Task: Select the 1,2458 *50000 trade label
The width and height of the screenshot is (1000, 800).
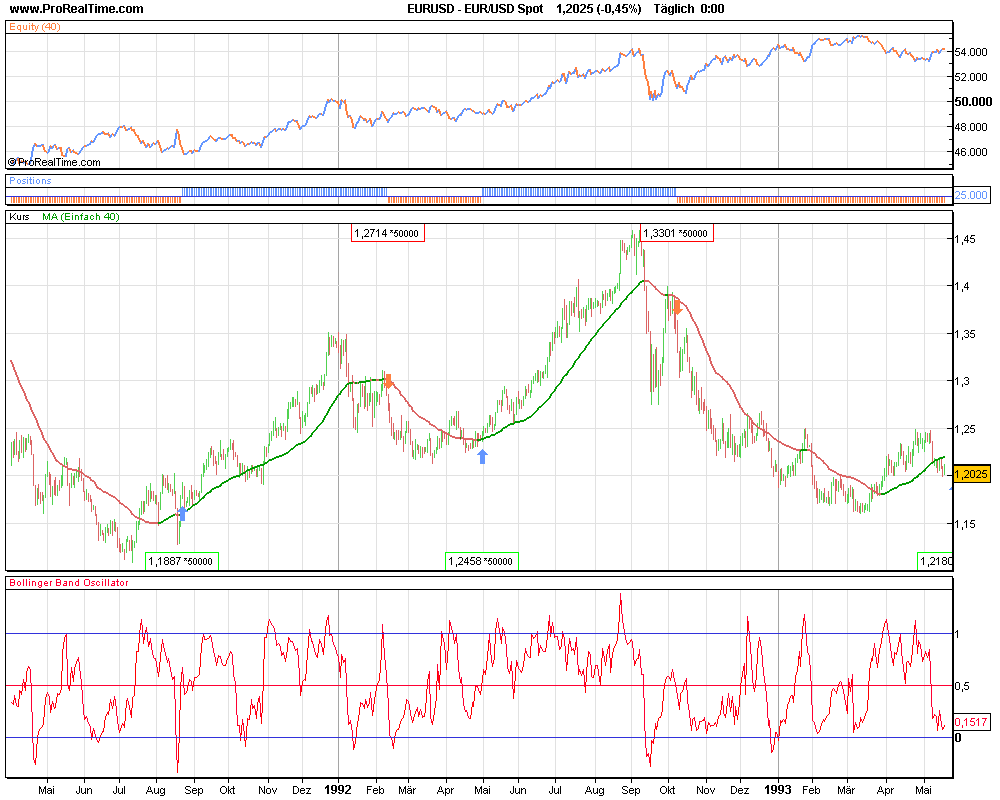Action: [481, 561]
